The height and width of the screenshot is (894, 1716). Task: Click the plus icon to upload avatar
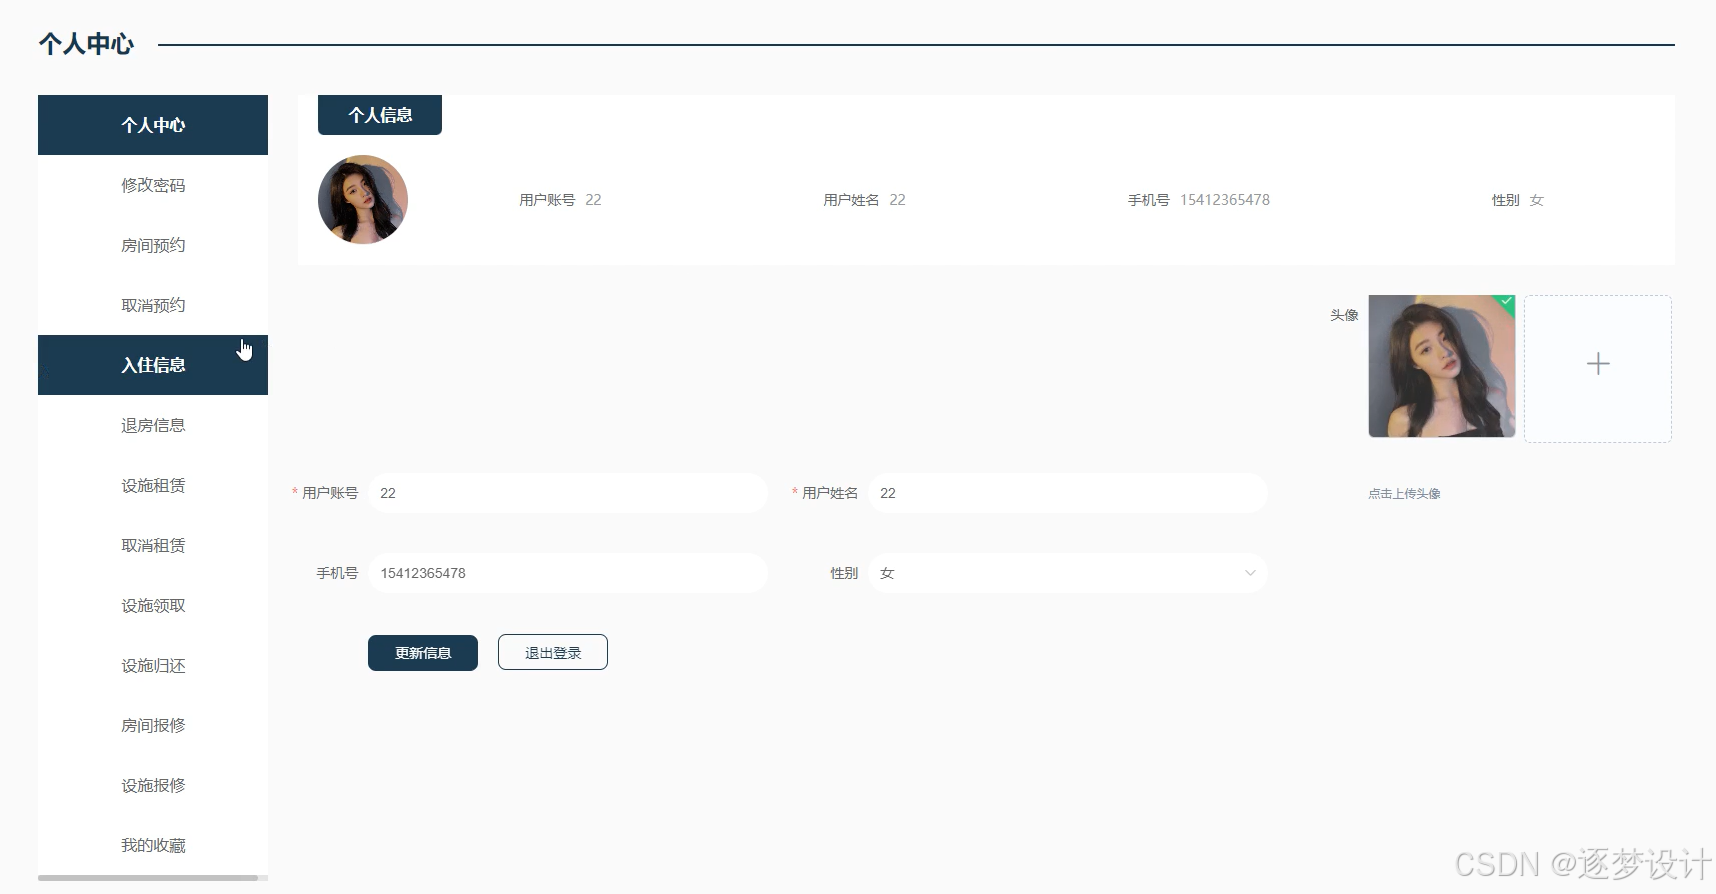[1598, 364]
